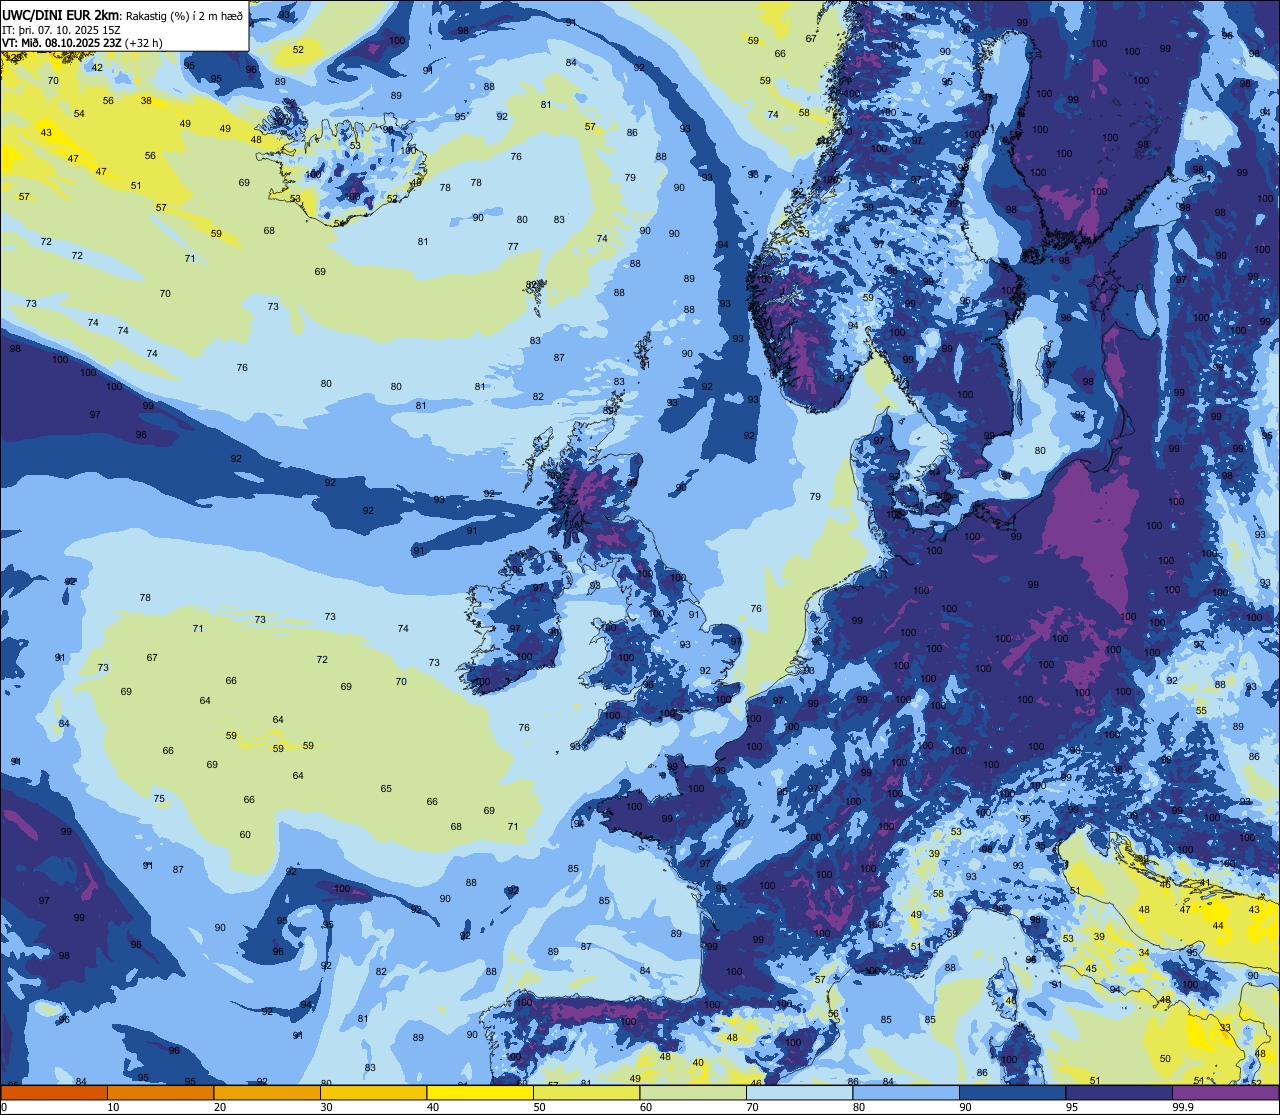Click the 20–30 legend color segment
This screenshot has height=1115, width=1280.
coord(267,1093)
